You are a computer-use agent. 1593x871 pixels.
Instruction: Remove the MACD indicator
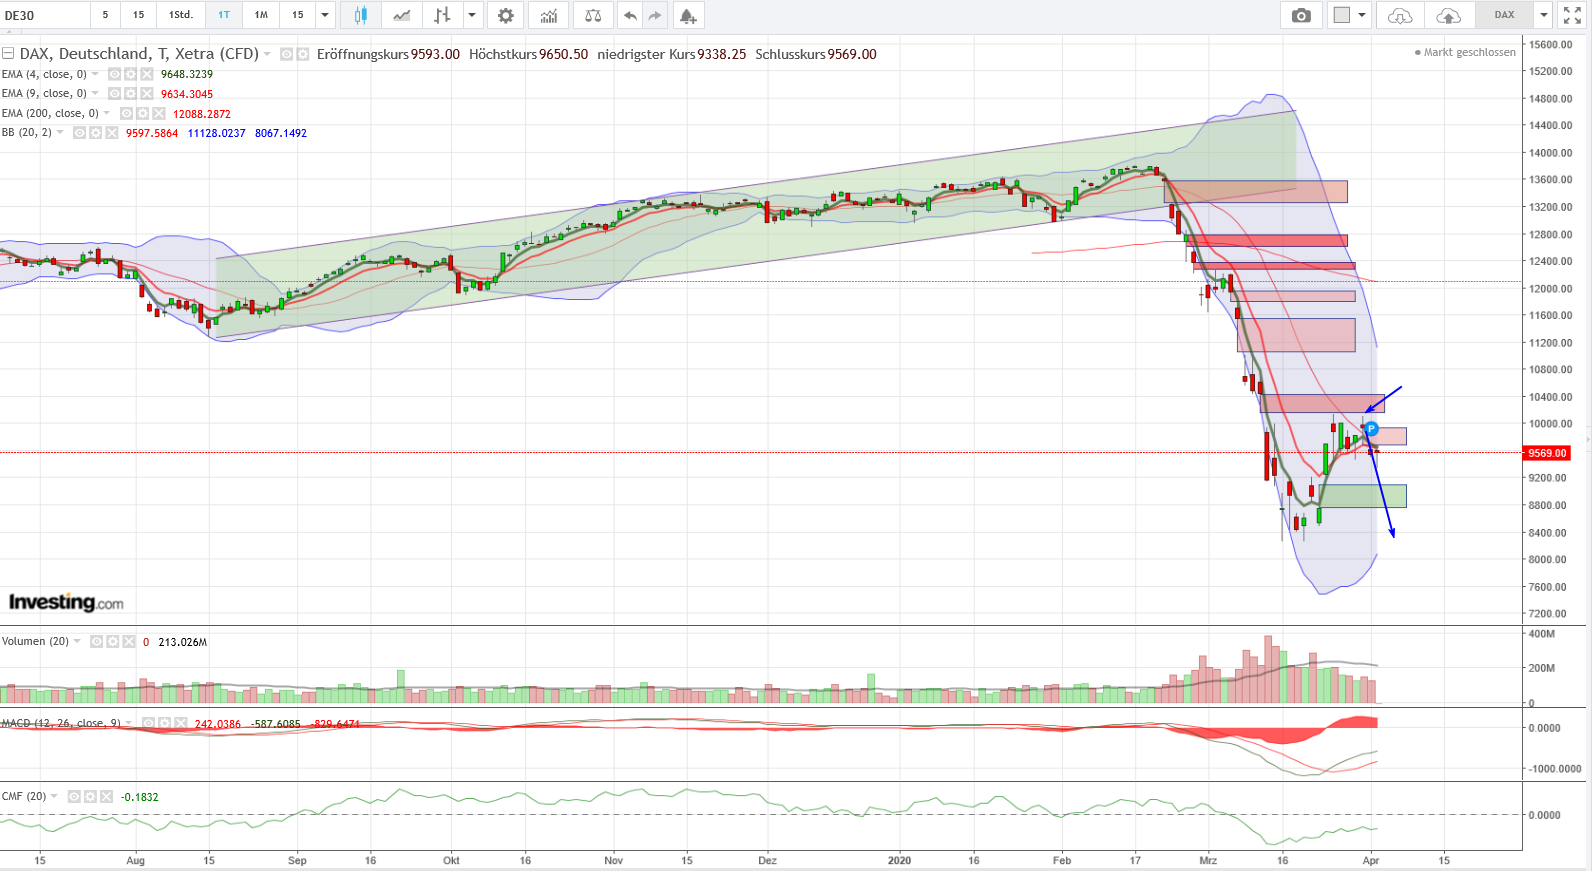179,723
